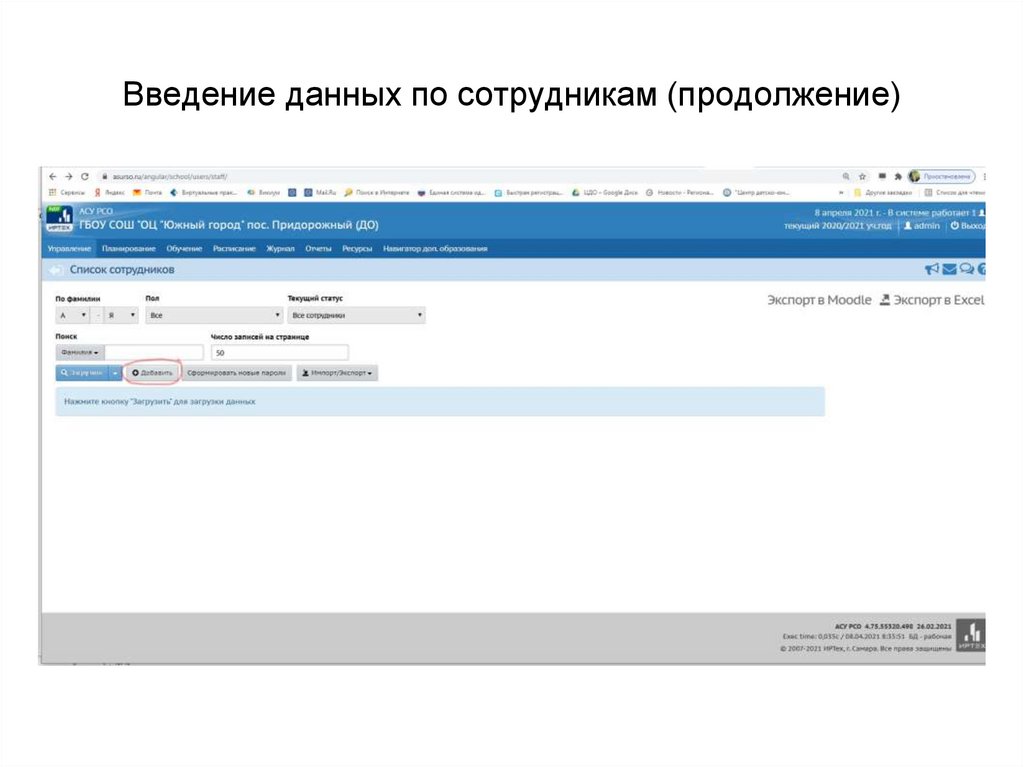The width and height of the screenshot is (1024, 767).
Task: Open the Mail.Ru bookmark in the bookmarks bar
Action: (322, 192)
